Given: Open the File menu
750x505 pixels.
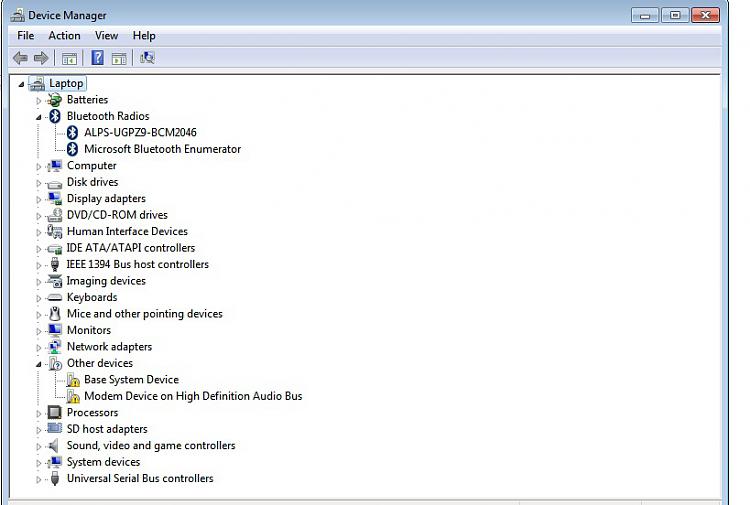Looking at the screenshot, I should point(25,35).
